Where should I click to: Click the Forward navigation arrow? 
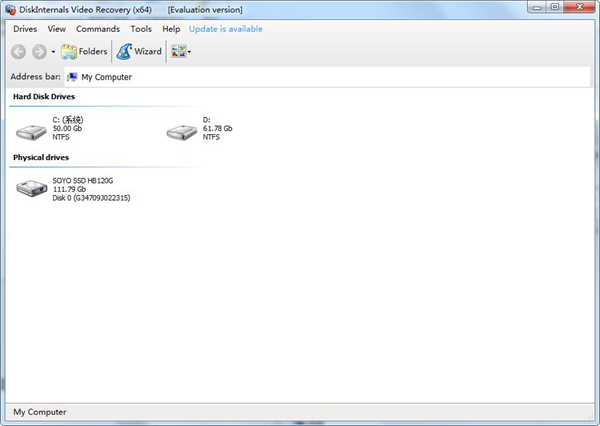[39, 51]
